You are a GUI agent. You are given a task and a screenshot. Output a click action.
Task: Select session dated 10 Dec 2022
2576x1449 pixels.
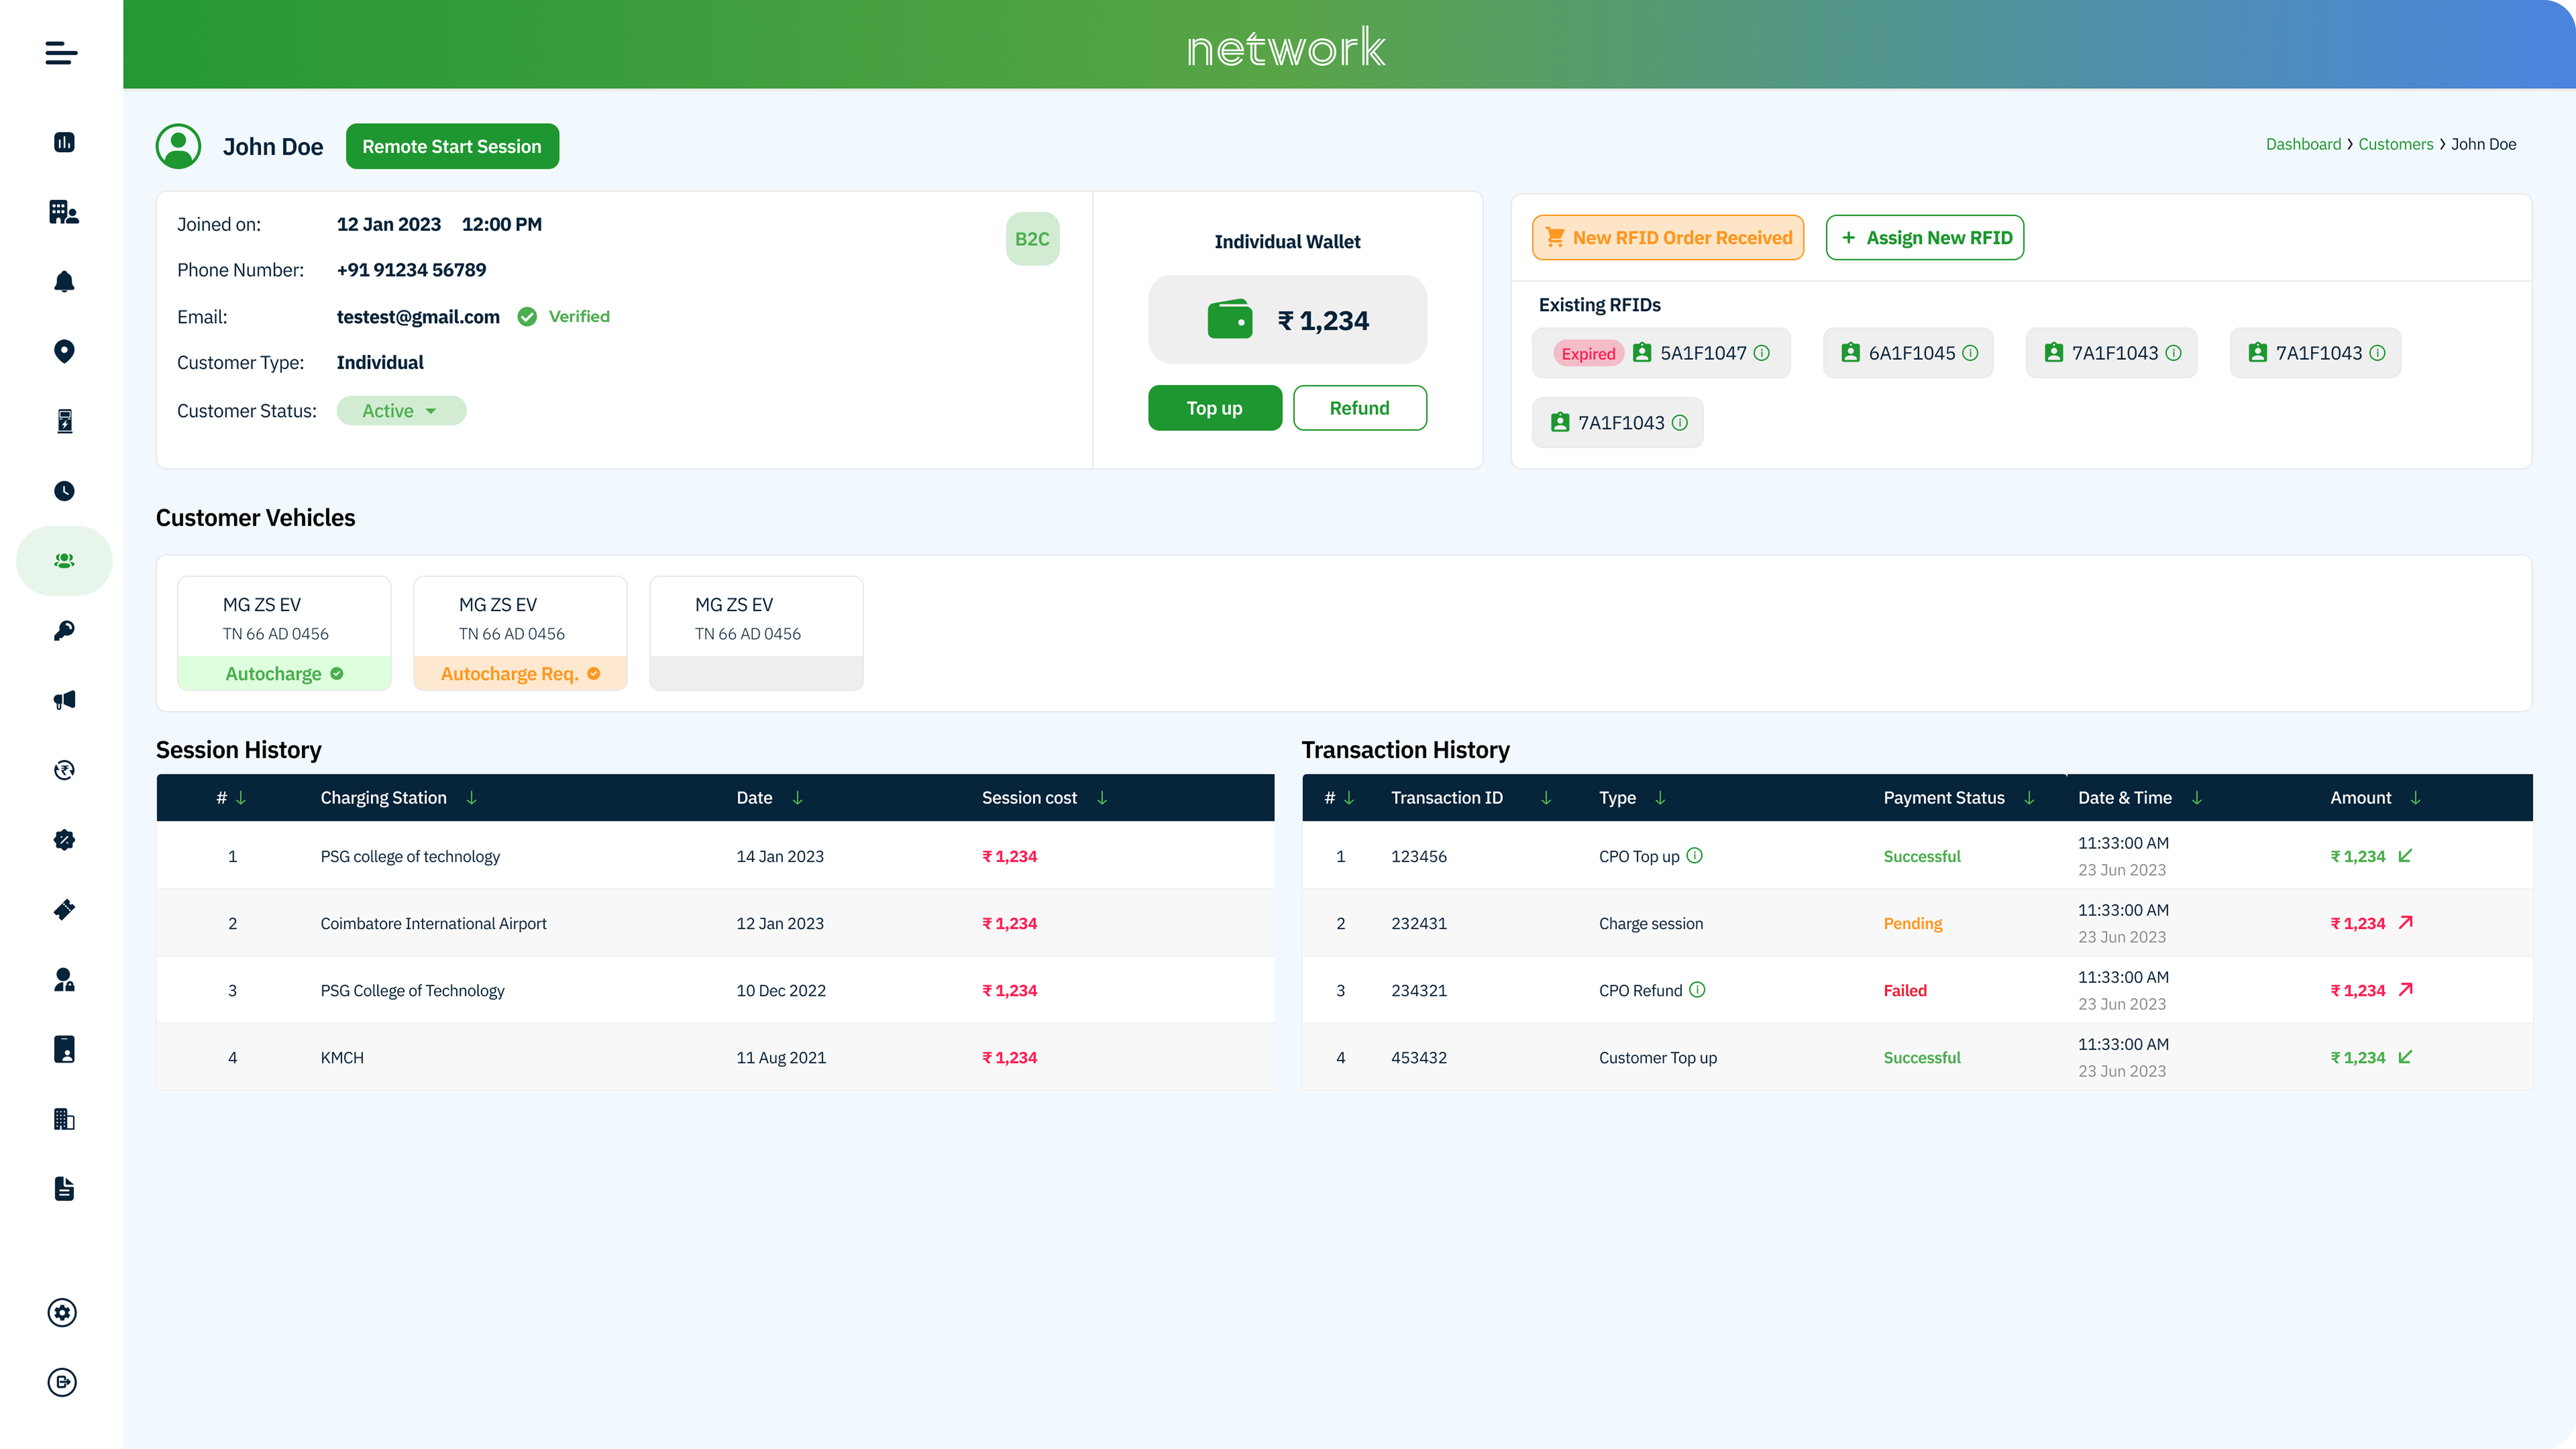[715, 990]
